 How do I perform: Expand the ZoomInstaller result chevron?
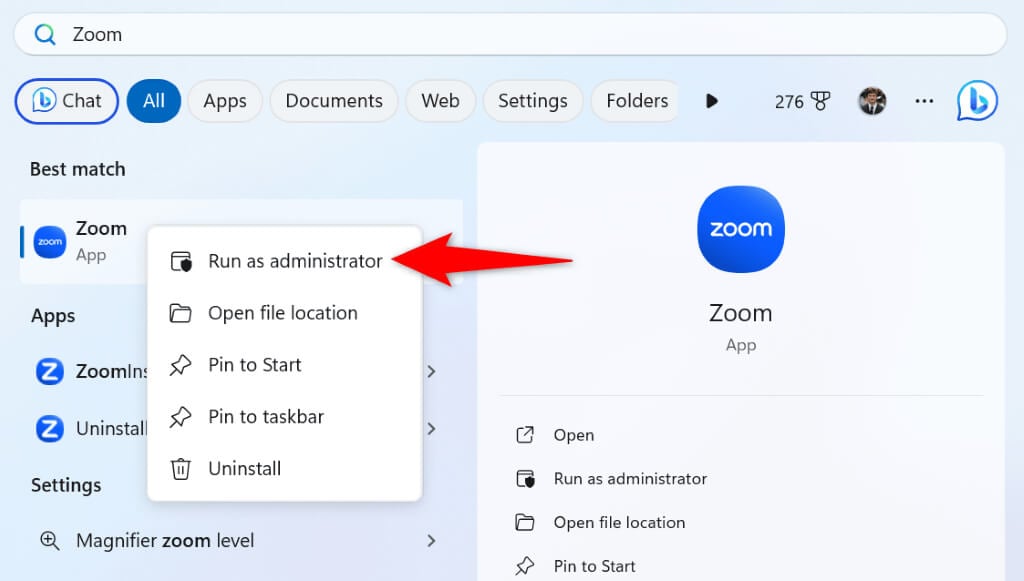tap(431, 371)
